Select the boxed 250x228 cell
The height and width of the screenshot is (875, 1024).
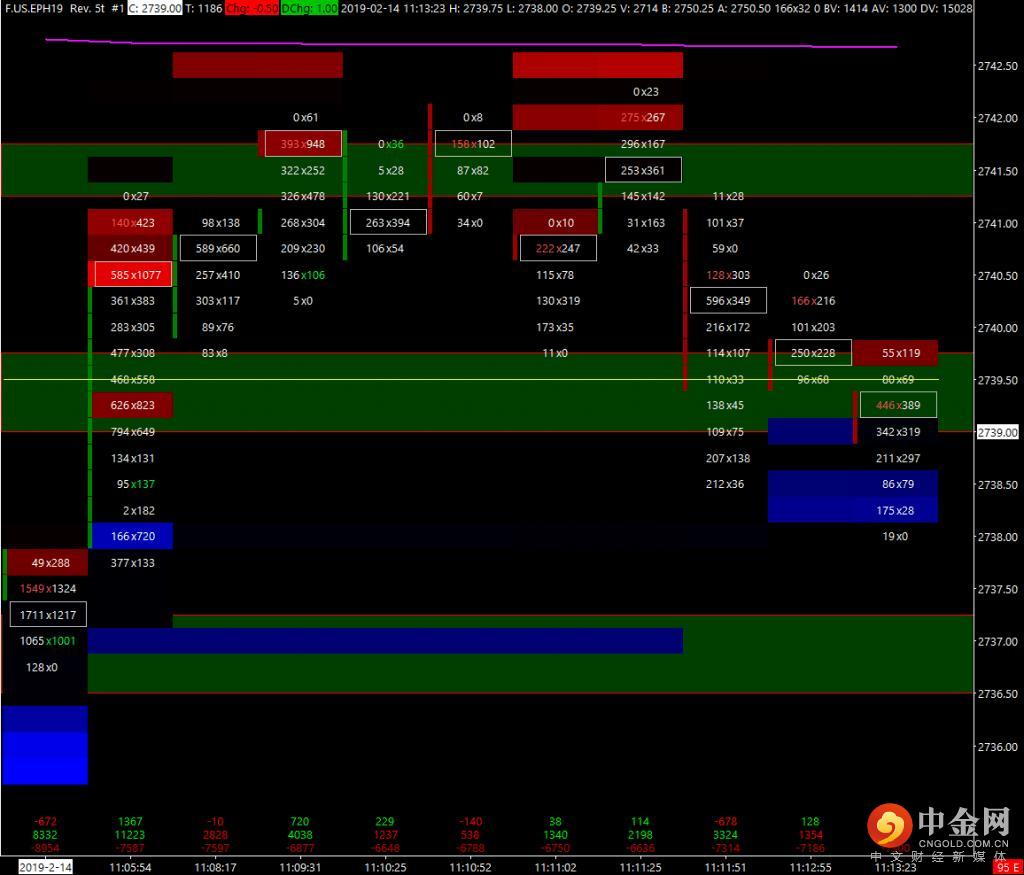(813, 353)
